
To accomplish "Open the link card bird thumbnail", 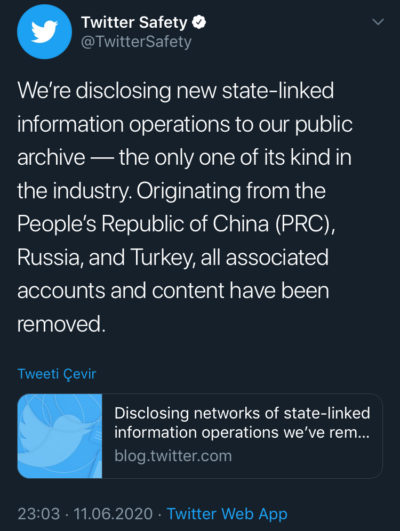I will (60, 436).
